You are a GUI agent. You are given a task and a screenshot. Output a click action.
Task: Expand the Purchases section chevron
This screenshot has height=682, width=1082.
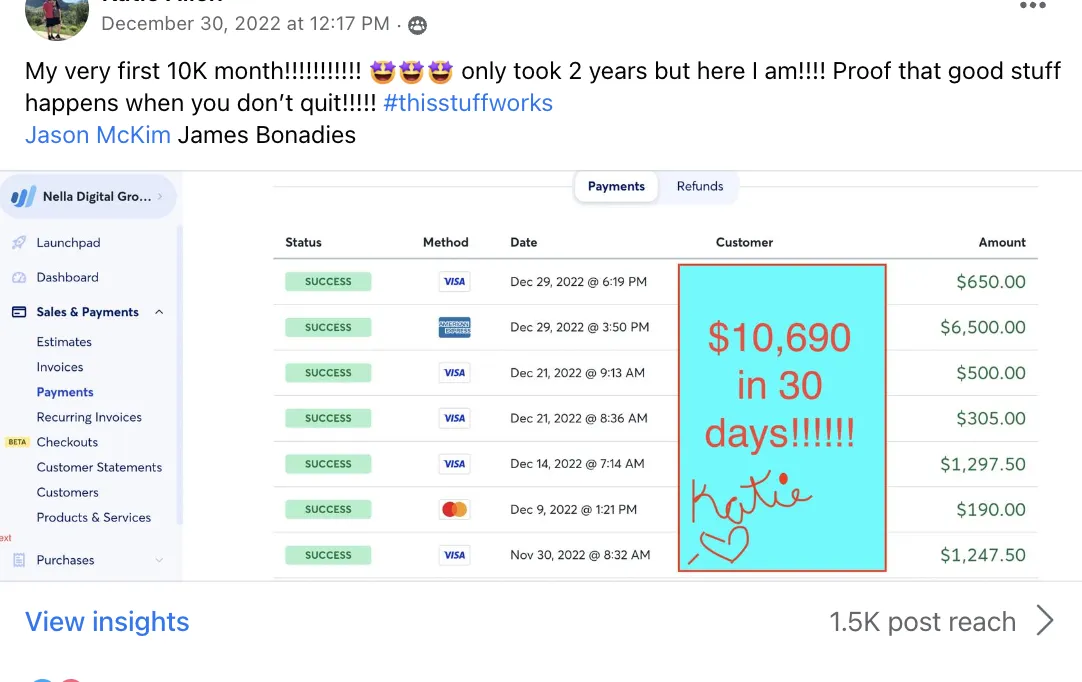(x=159, y=560)
